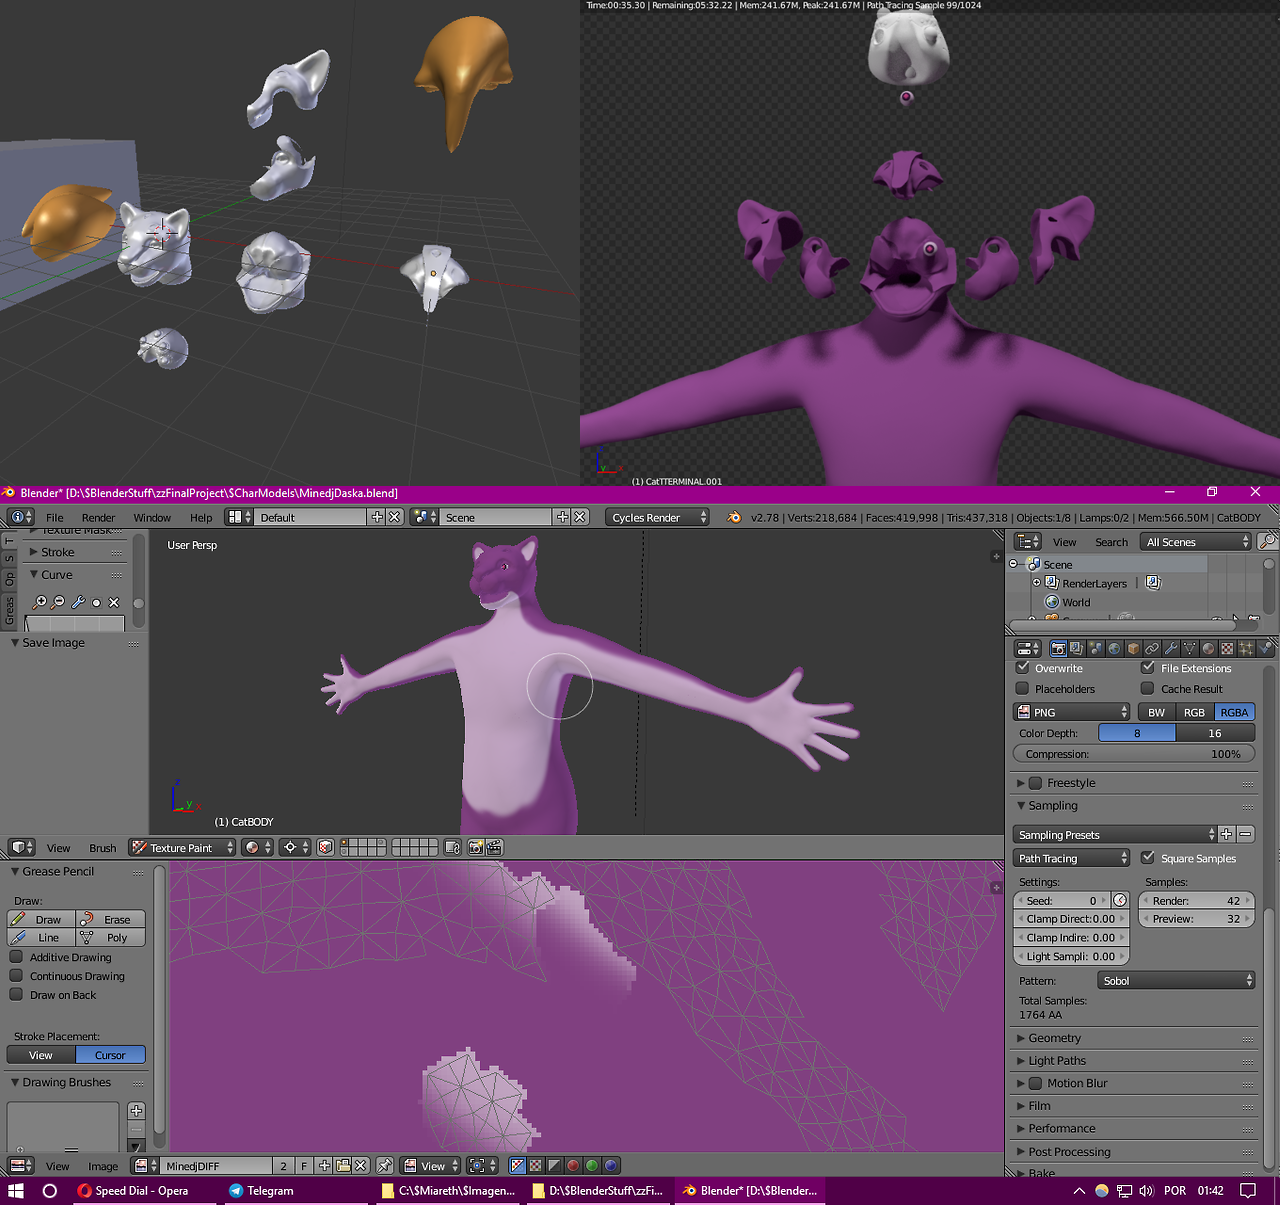Open the Sobol pattern dropdown
This screenshot has width=1280, height=1205.
click(1176, 981)
